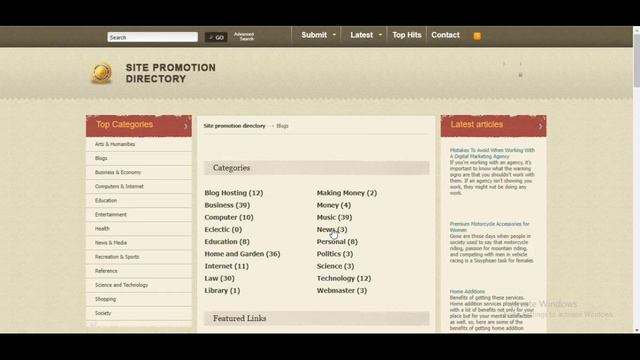Viewport: 640px width, 360px height.
Task: Open Internet (11) category link
Action: [226, 266]
